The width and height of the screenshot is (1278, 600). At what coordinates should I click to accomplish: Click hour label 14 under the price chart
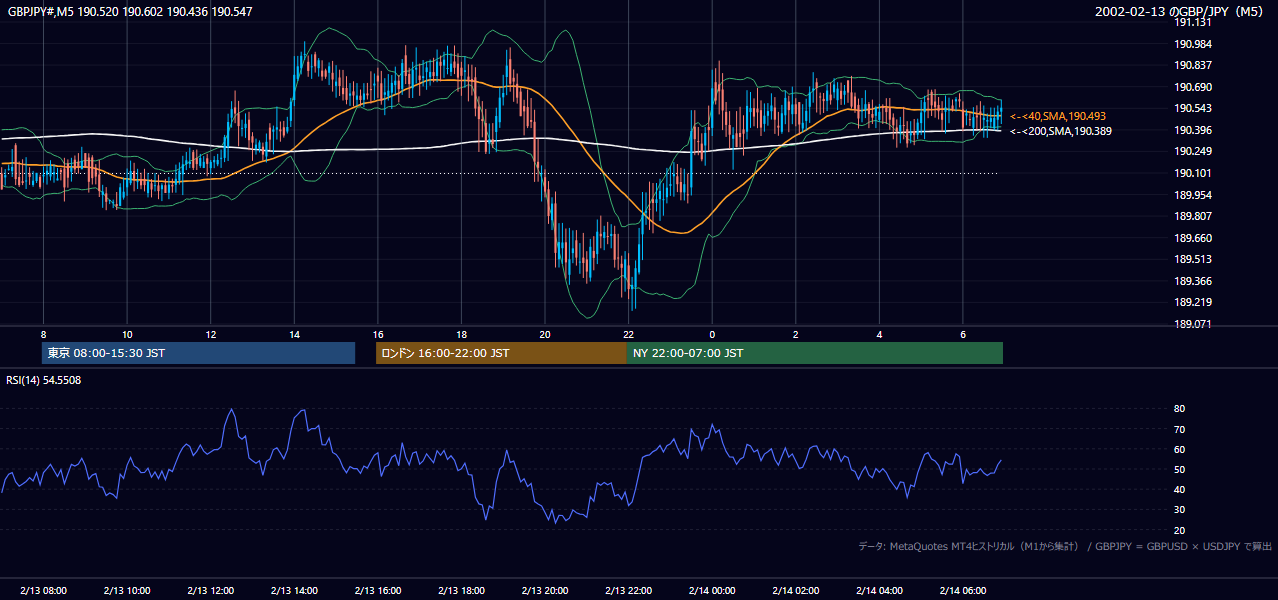coord(294,334)
